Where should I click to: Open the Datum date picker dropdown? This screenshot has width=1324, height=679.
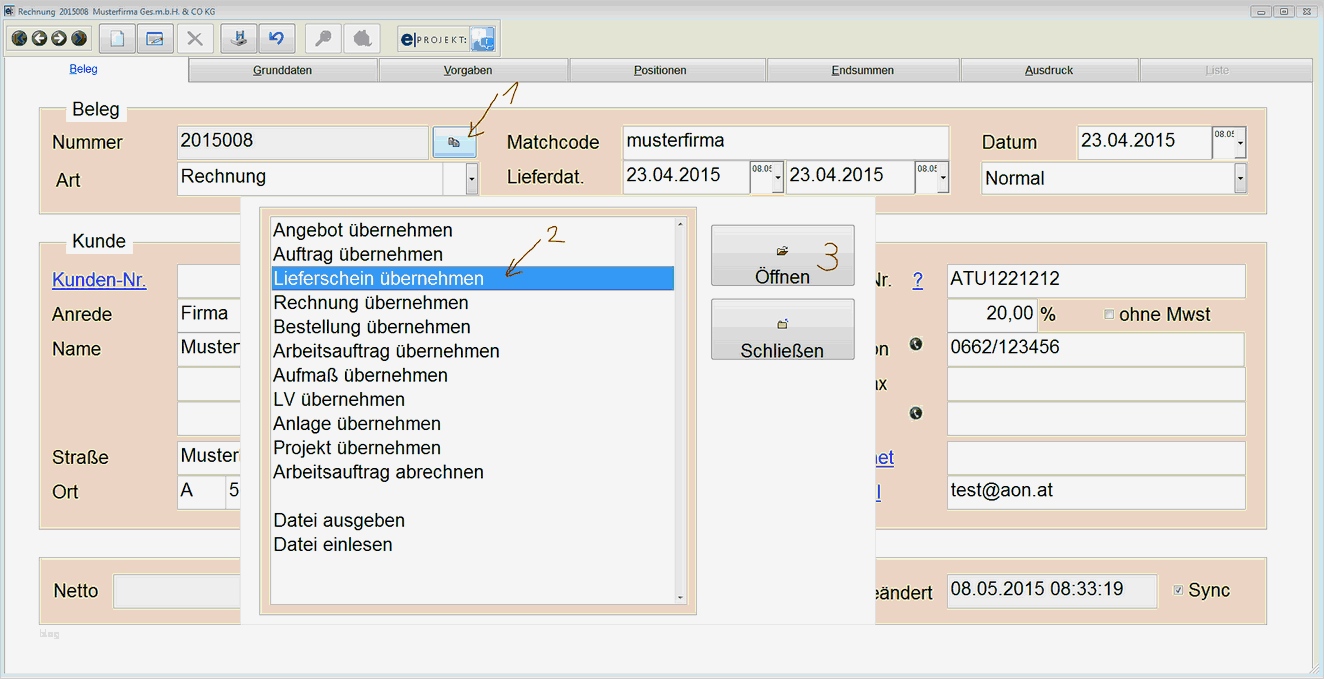point(1239,144)
